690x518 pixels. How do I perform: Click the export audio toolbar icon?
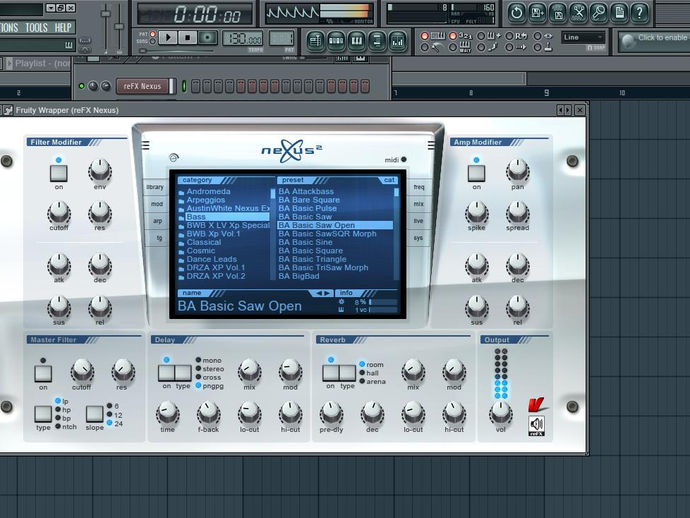pos(558,13)
